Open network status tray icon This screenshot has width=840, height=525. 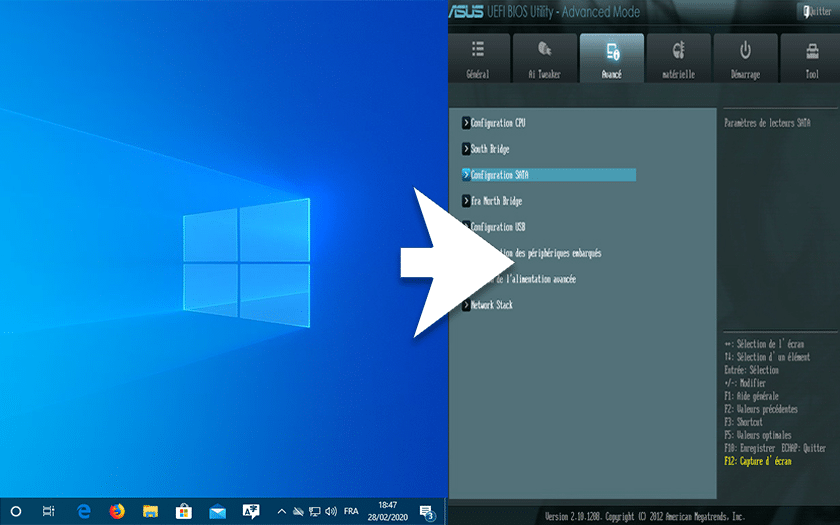pos(315,512)
